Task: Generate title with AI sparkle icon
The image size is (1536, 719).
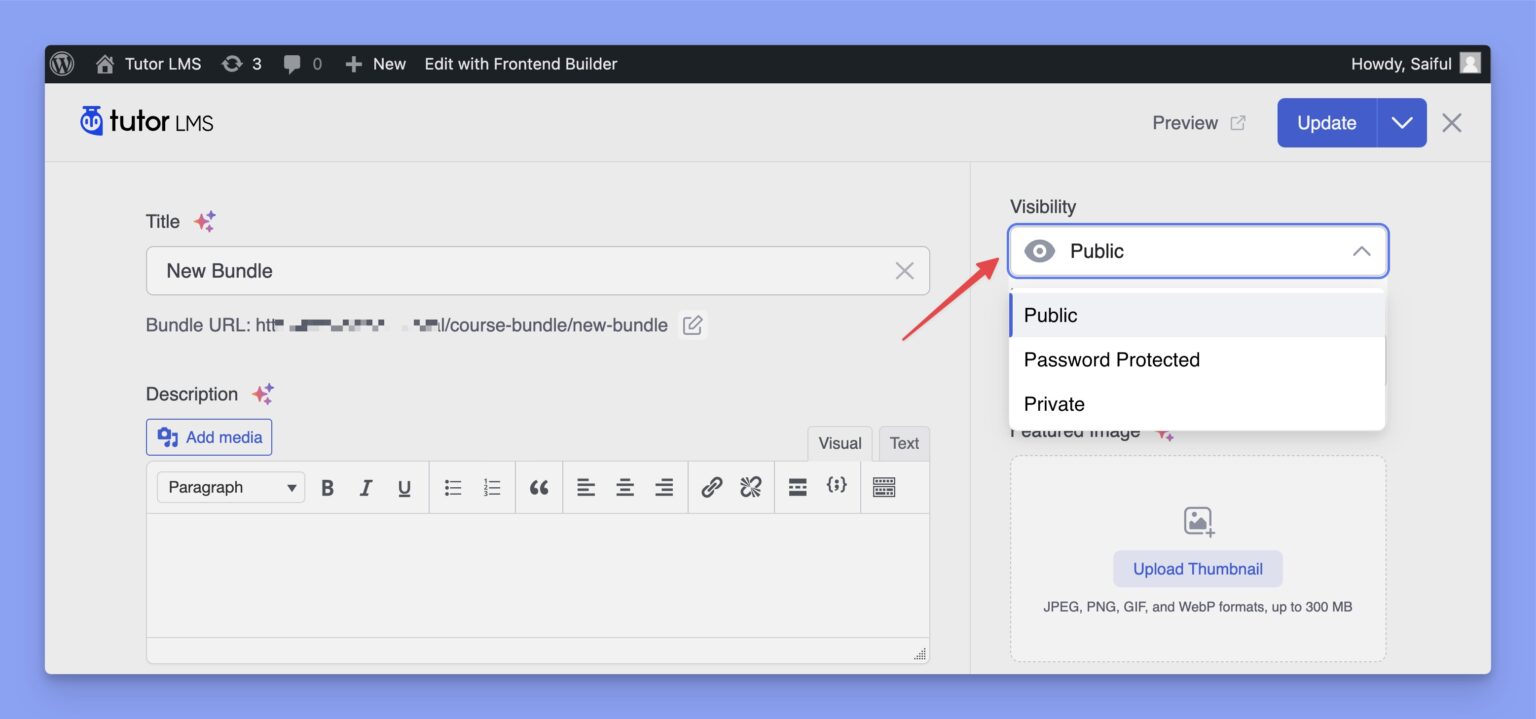Action: pyautogui.click(x=205, y=222)
